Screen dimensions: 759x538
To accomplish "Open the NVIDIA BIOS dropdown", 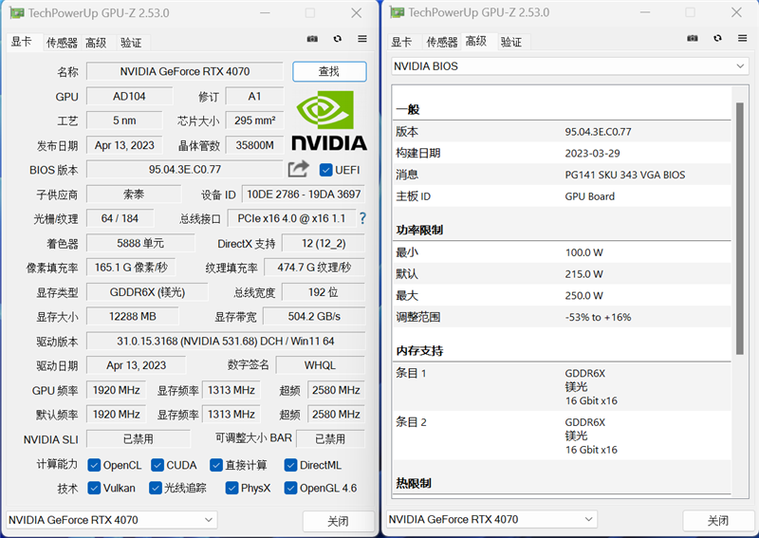I will (570, 66).
